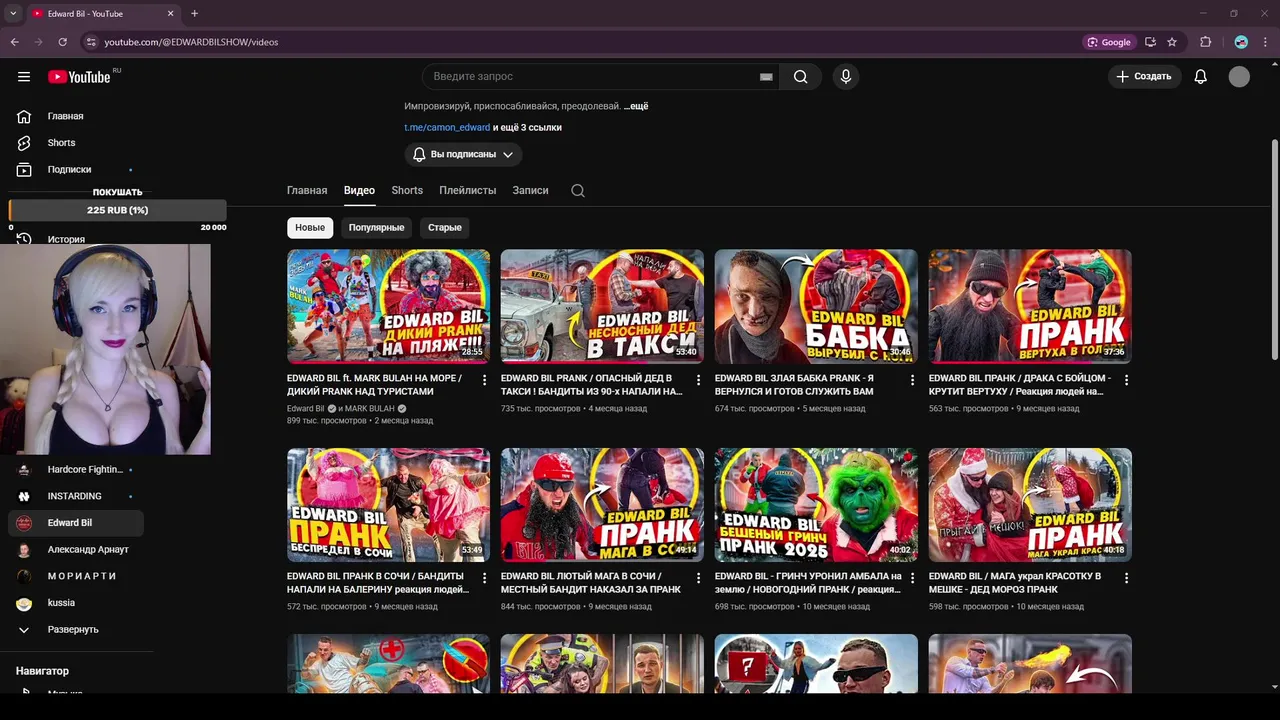Viewport: 1280px width, 720px height.
Task: Switch to the Shorts channel tab
Action: point(407,191)
